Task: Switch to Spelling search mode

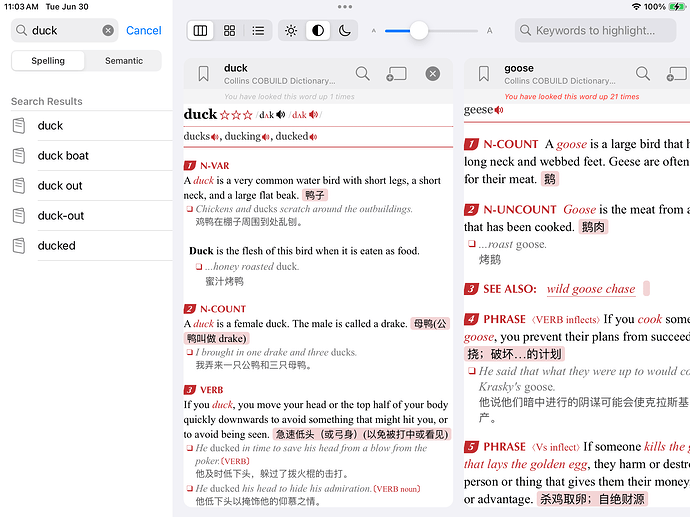Action: pos(48,61)
